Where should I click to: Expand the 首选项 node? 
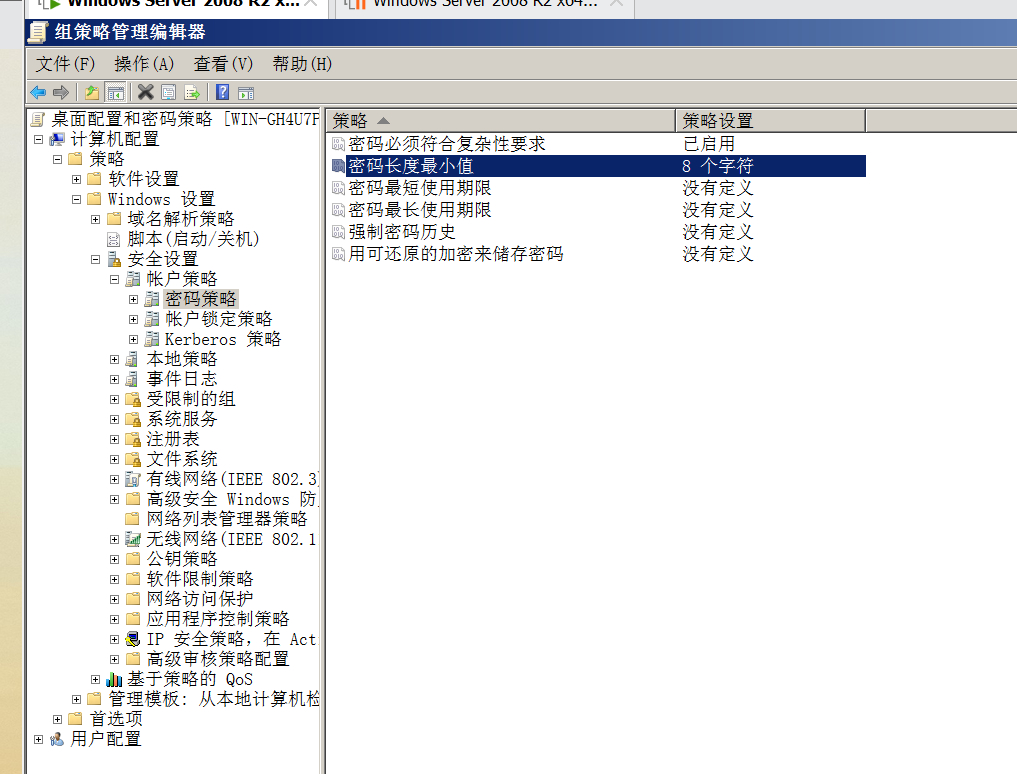pos(57,720)
